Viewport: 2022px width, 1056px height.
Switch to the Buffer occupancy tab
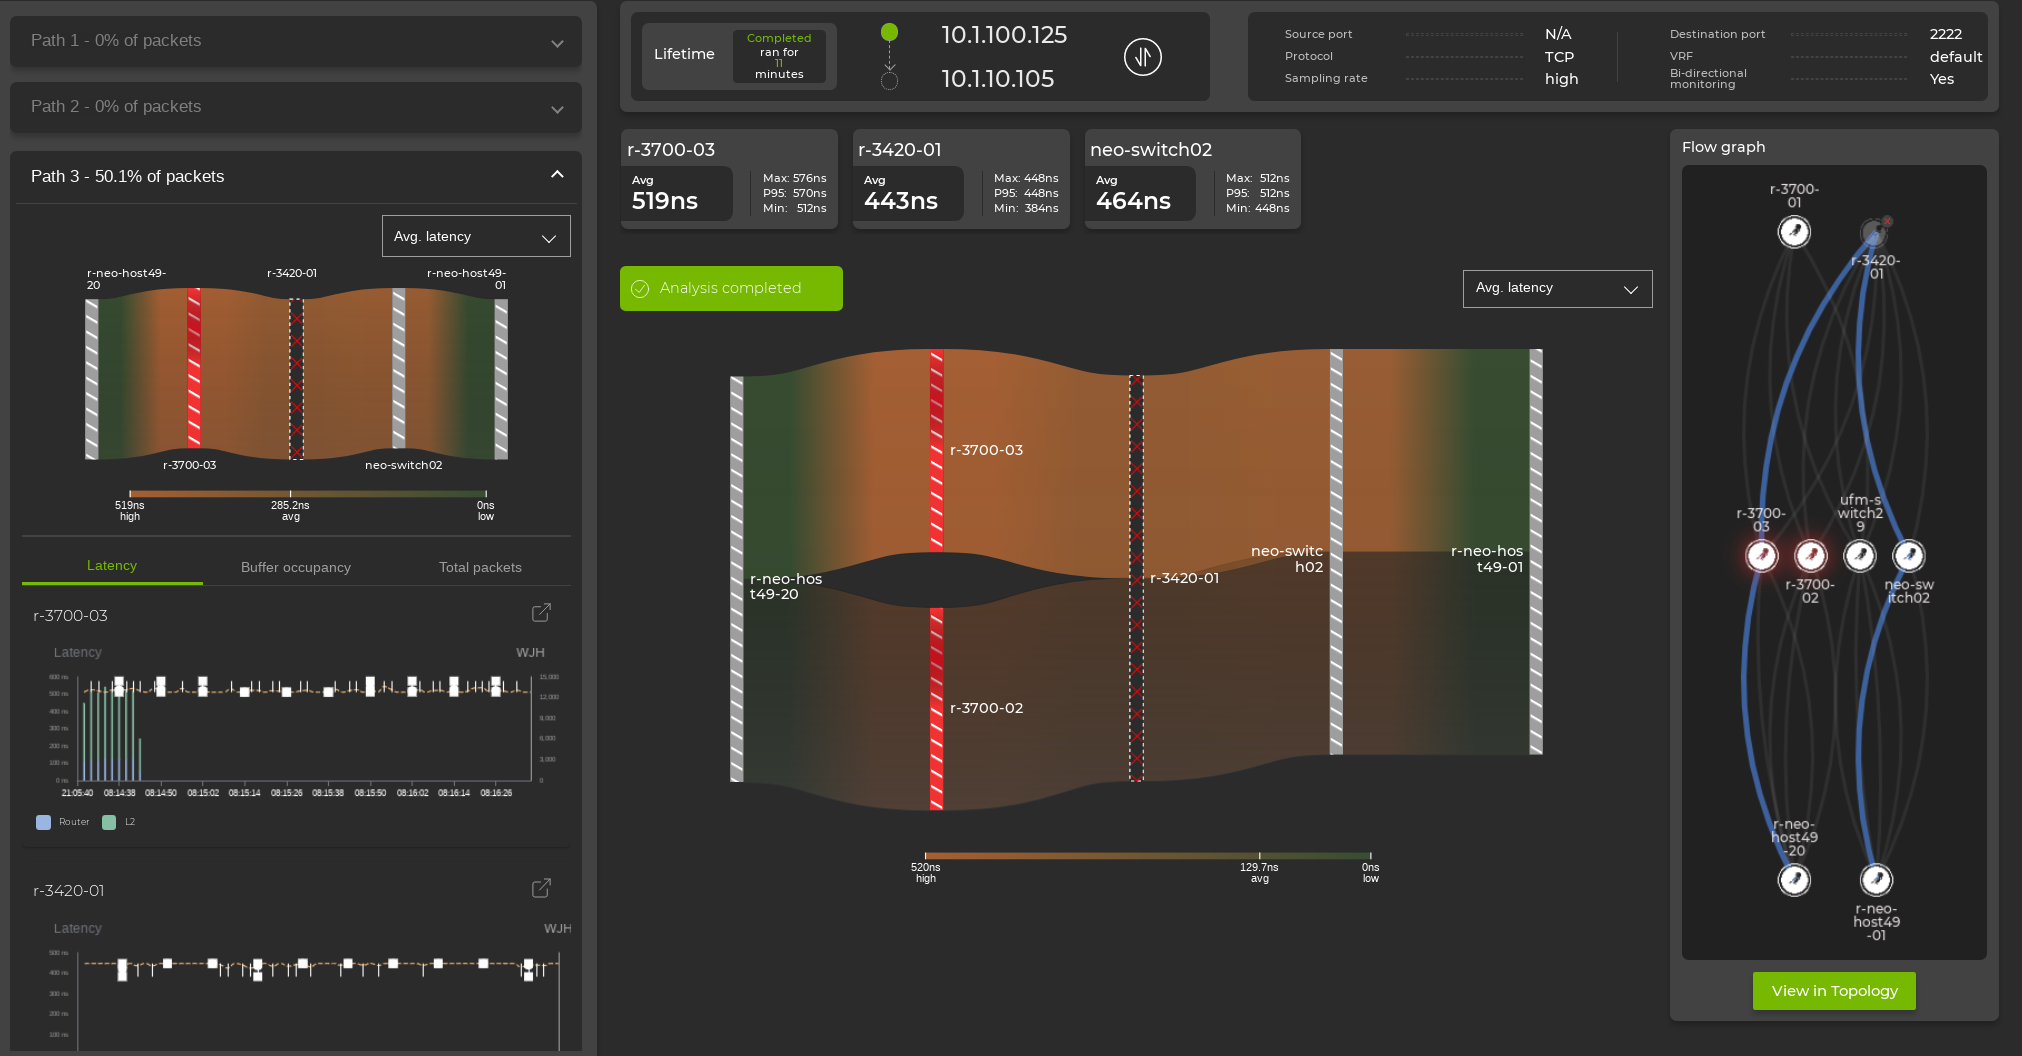coord(295,566)
